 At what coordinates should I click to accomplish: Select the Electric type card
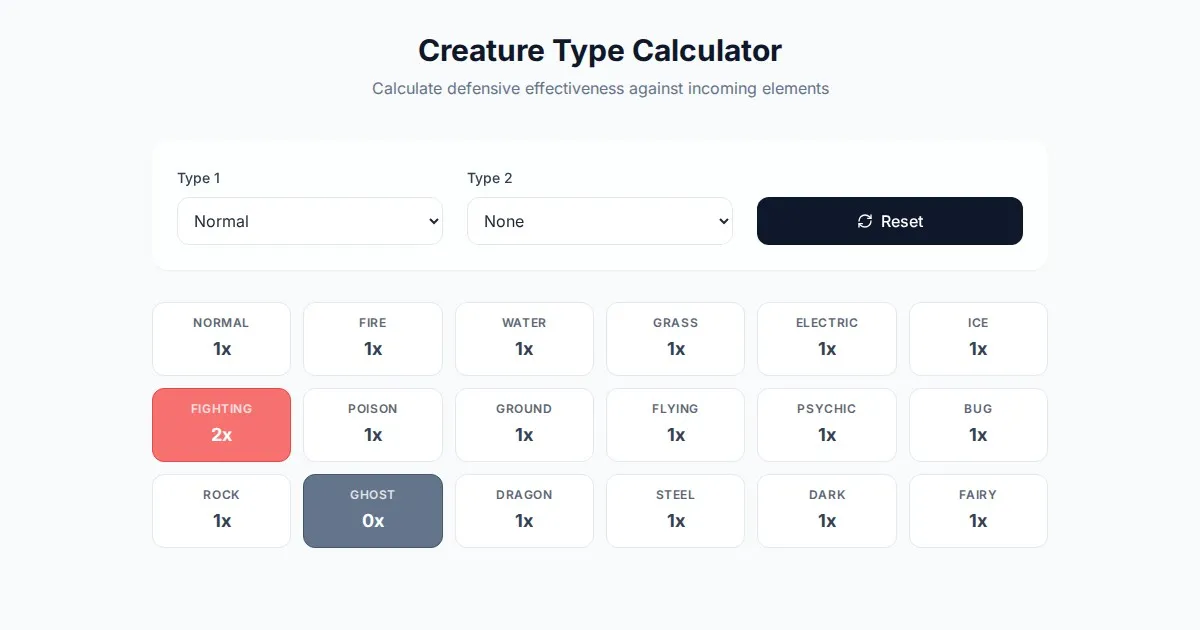827,339
